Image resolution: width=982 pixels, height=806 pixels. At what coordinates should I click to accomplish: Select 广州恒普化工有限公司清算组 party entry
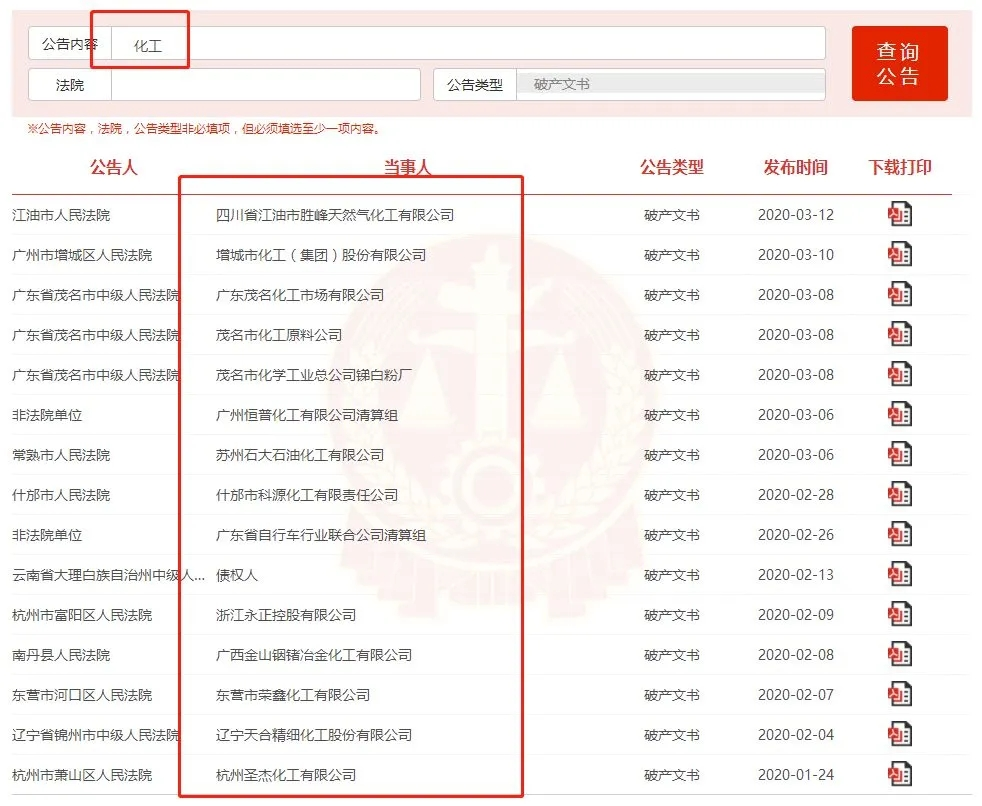pyautogui.click(x=307, y=415)
